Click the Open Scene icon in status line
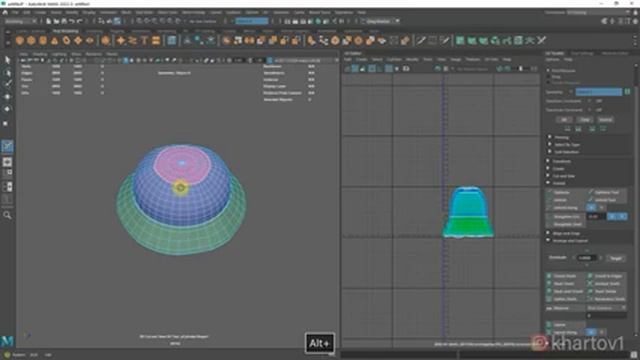640x360 pixels. (56, 21)
